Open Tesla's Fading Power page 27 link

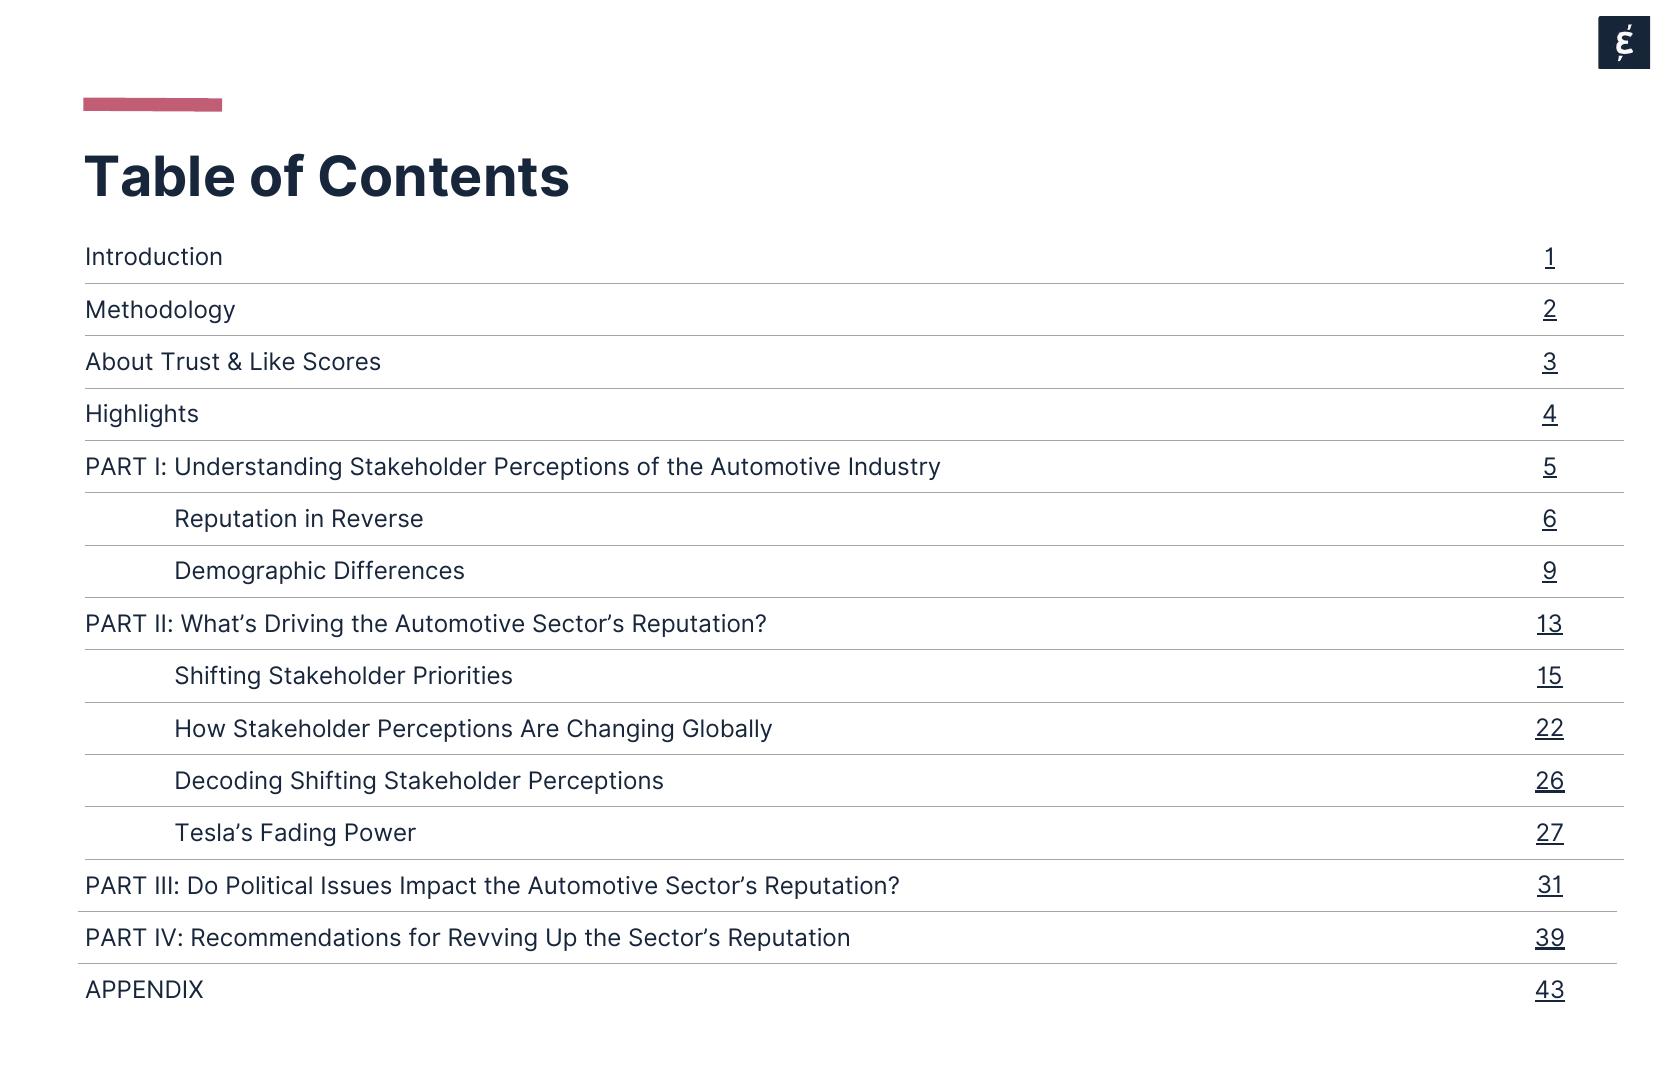click(1549, 833)
